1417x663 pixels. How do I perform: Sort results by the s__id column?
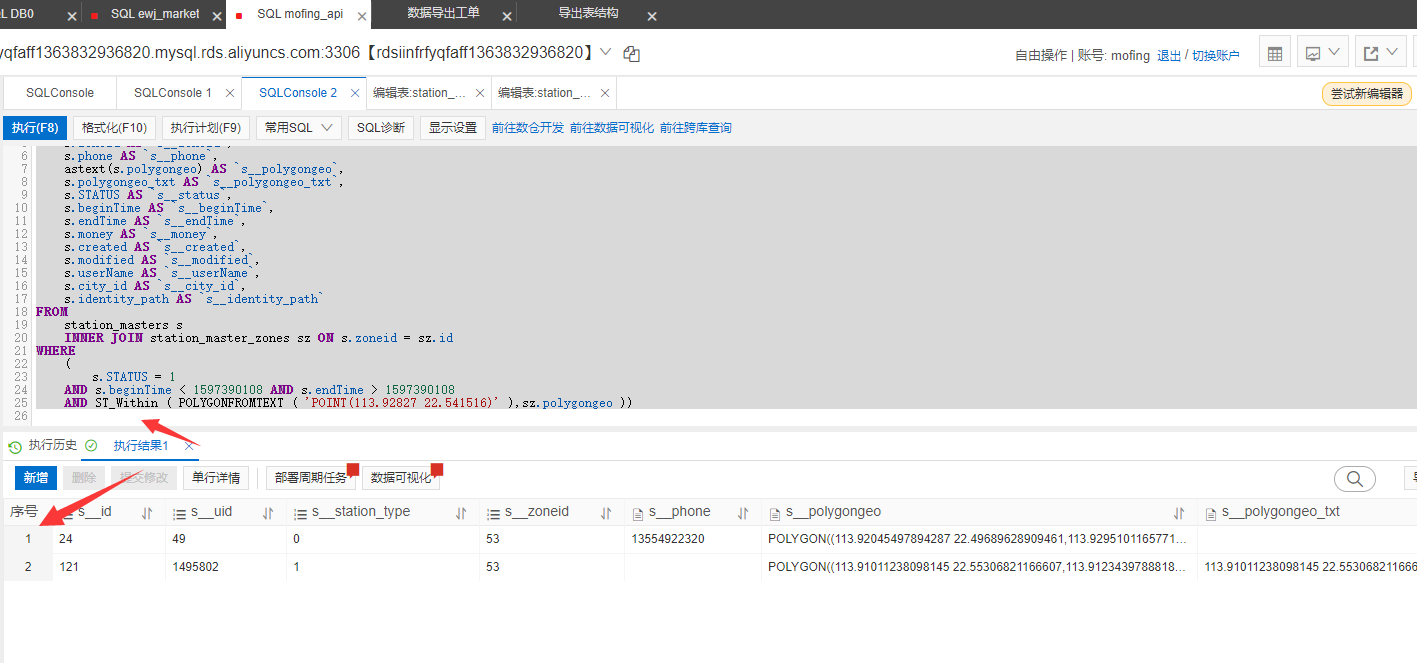(146, 511)
